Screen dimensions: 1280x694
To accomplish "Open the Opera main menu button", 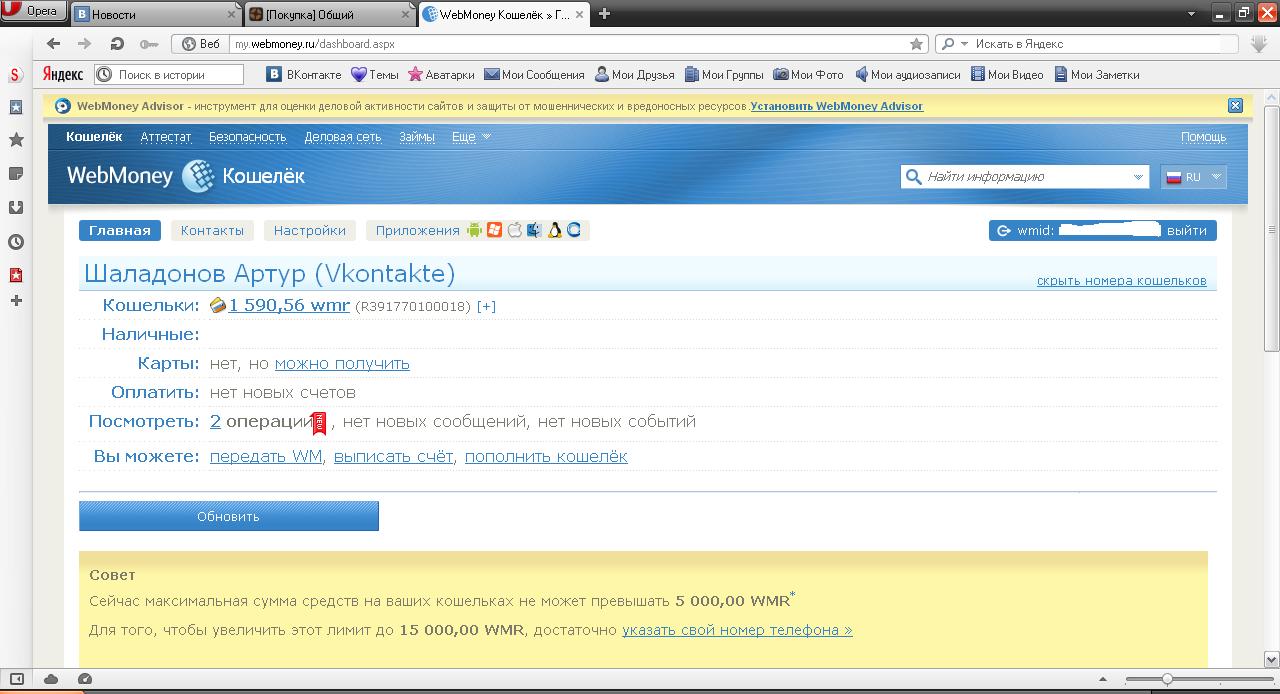I will click(33, 12).
